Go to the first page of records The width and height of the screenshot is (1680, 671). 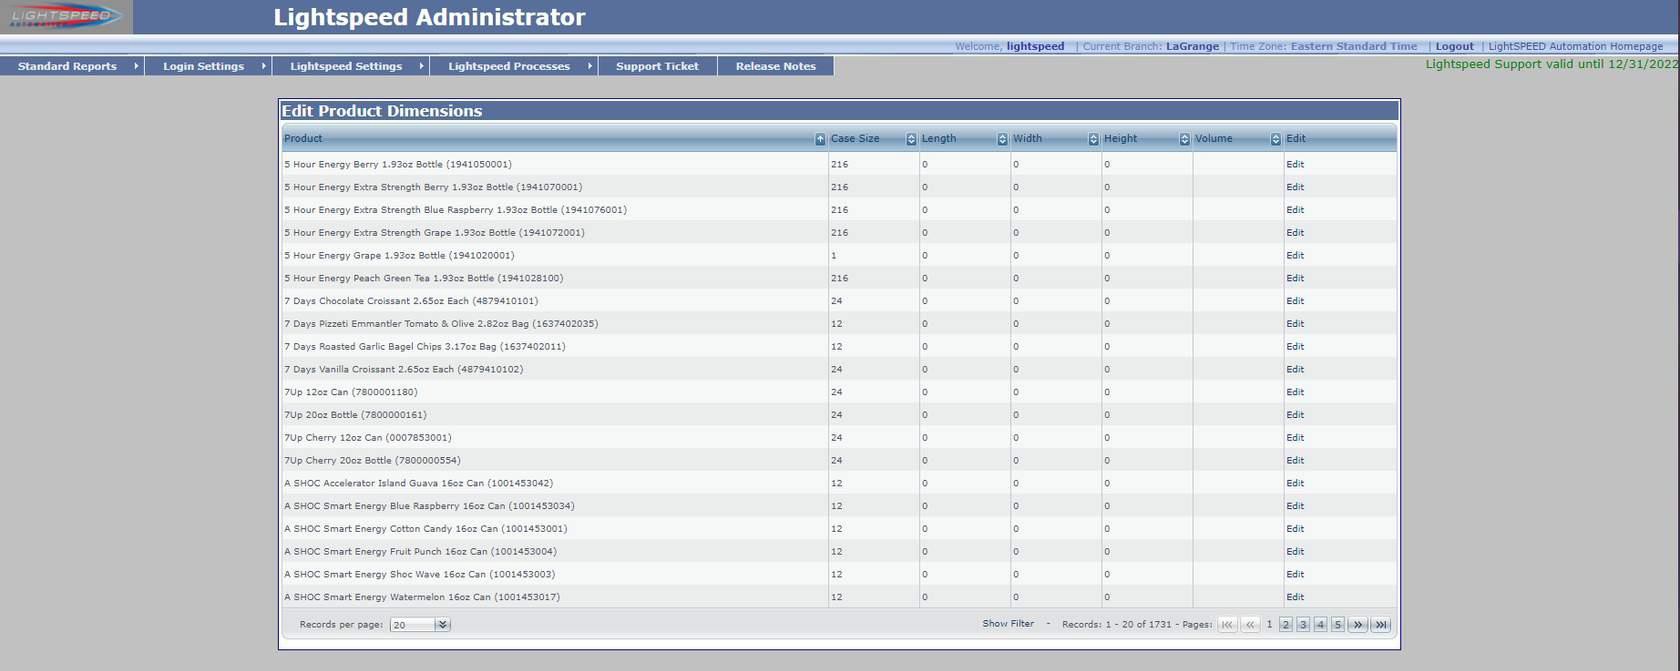[x=1227, y=625]
